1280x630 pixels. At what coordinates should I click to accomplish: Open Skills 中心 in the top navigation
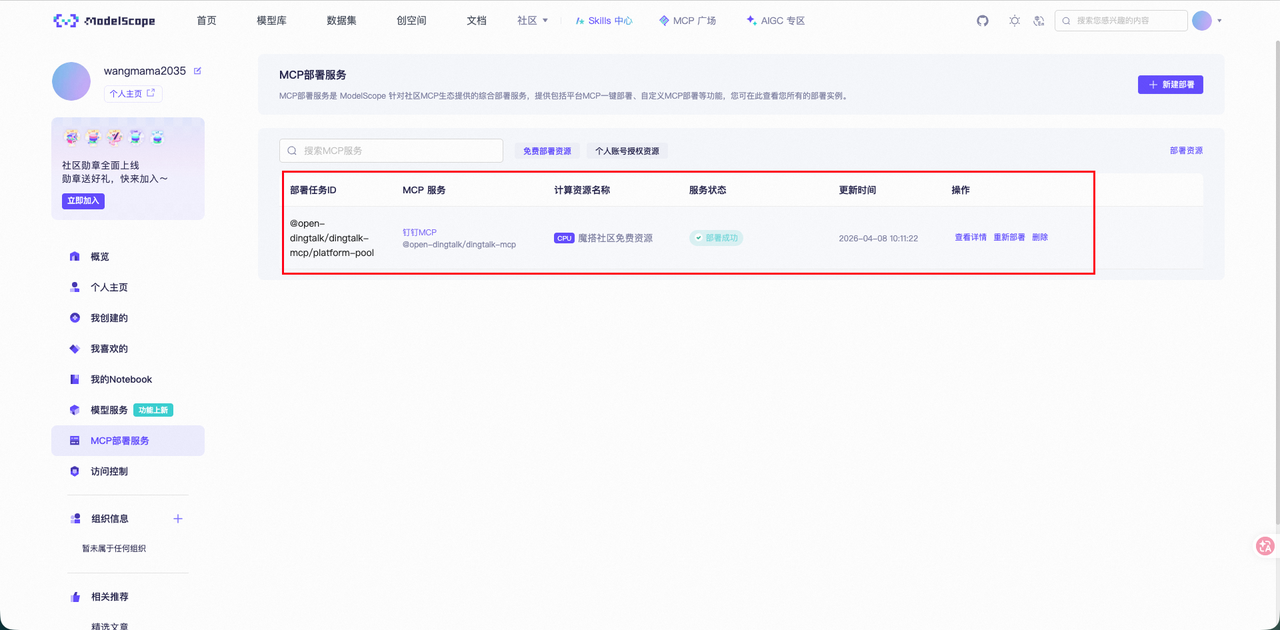(604, 20)
